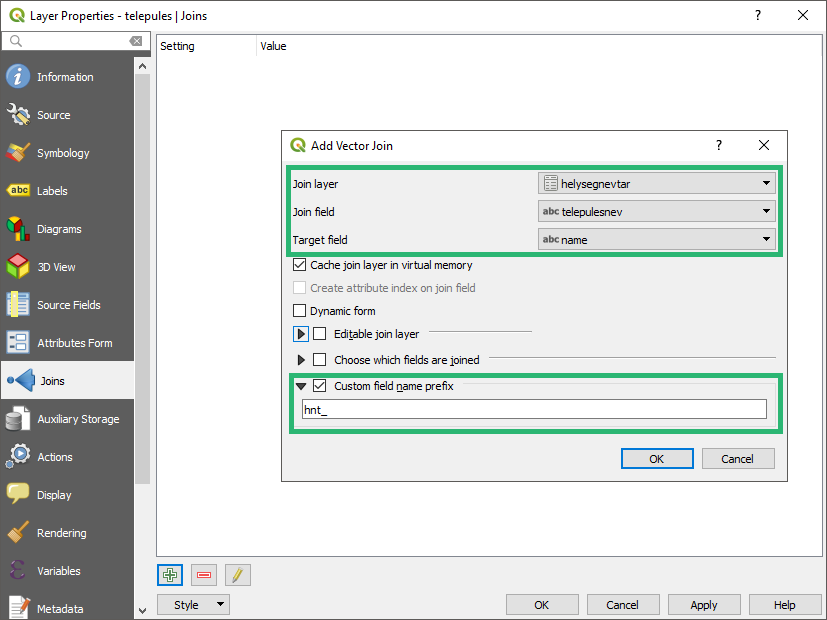Click the Auxiliary Storage database icon

pyautogui.click(x=18, y=419)
